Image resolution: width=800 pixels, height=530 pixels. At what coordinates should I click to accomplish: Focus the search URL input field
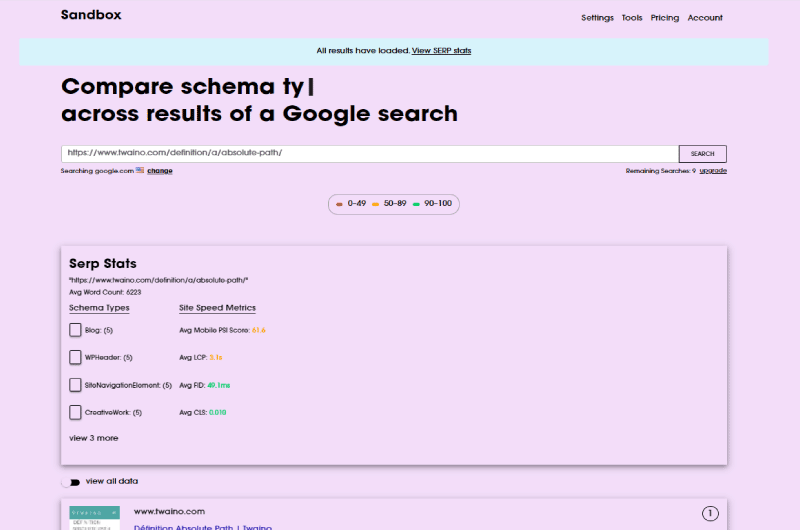(x=370, y=154)
